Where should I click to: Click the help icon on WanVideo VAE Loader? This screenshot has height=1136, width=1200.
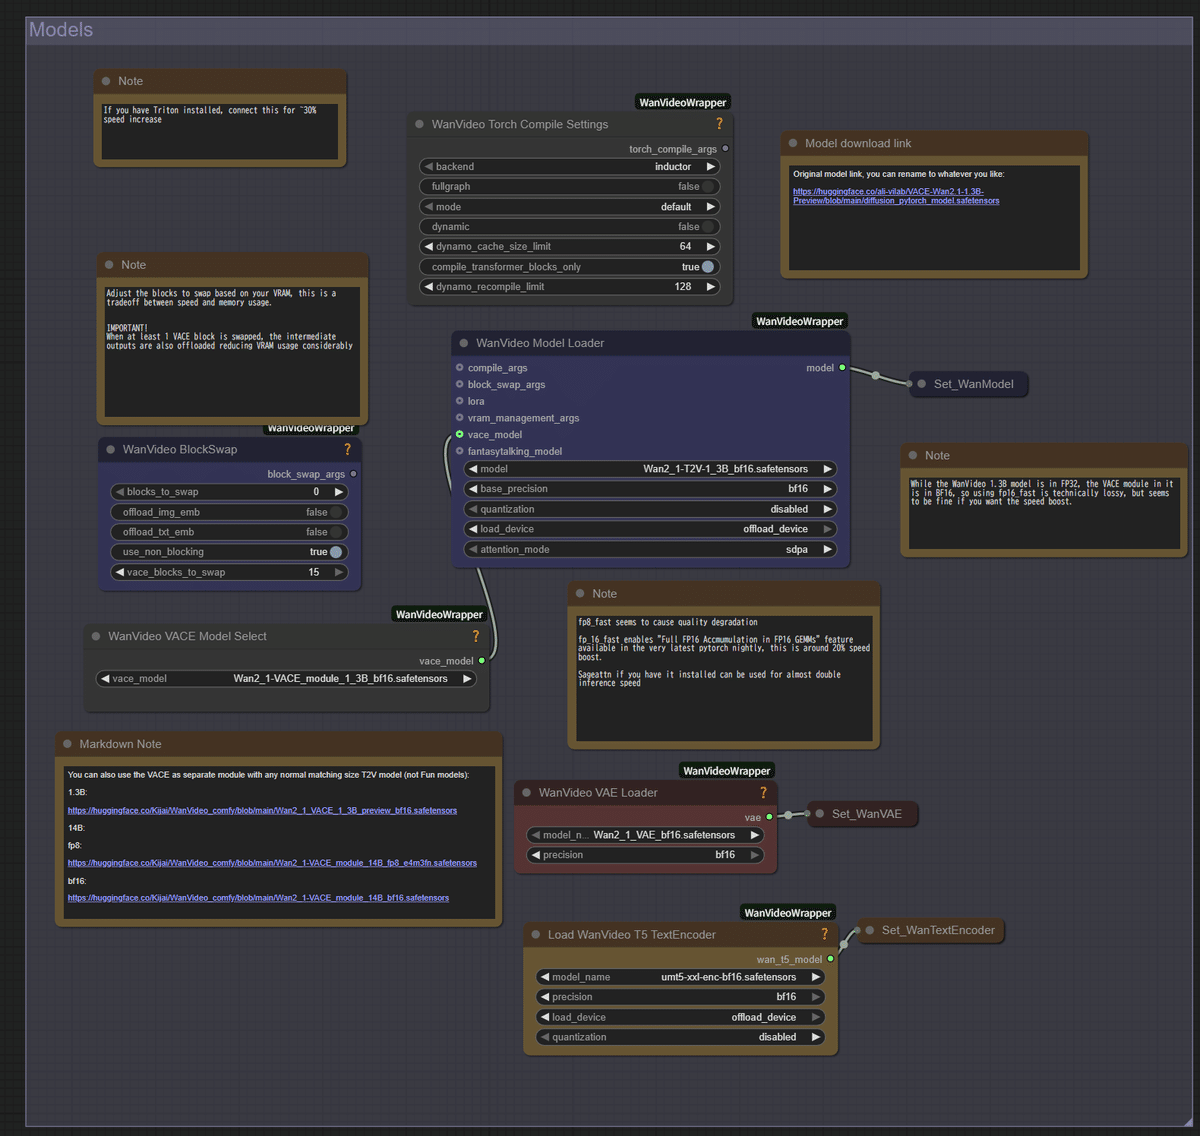click(763, 792)
